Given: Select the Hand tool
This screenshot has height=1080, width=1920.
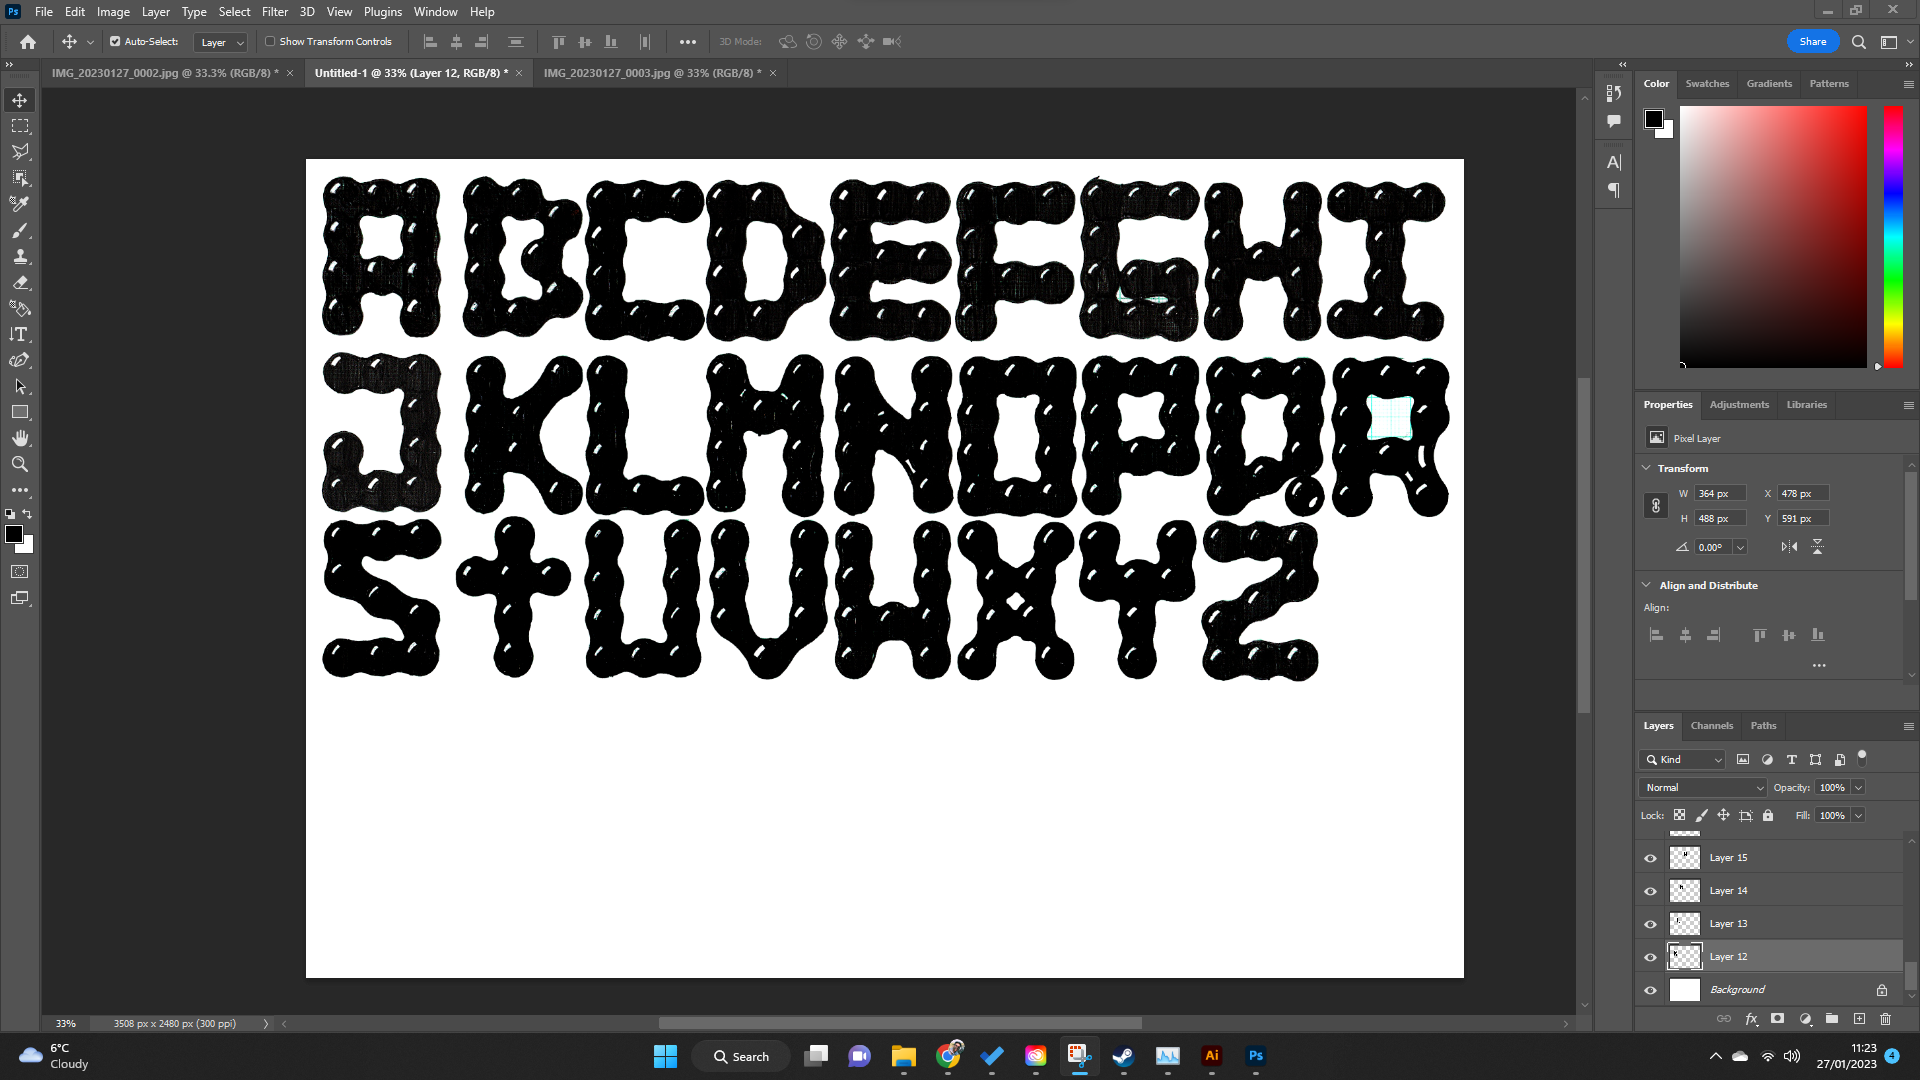Looking at the screenshot, I should (x=20, y=438).
